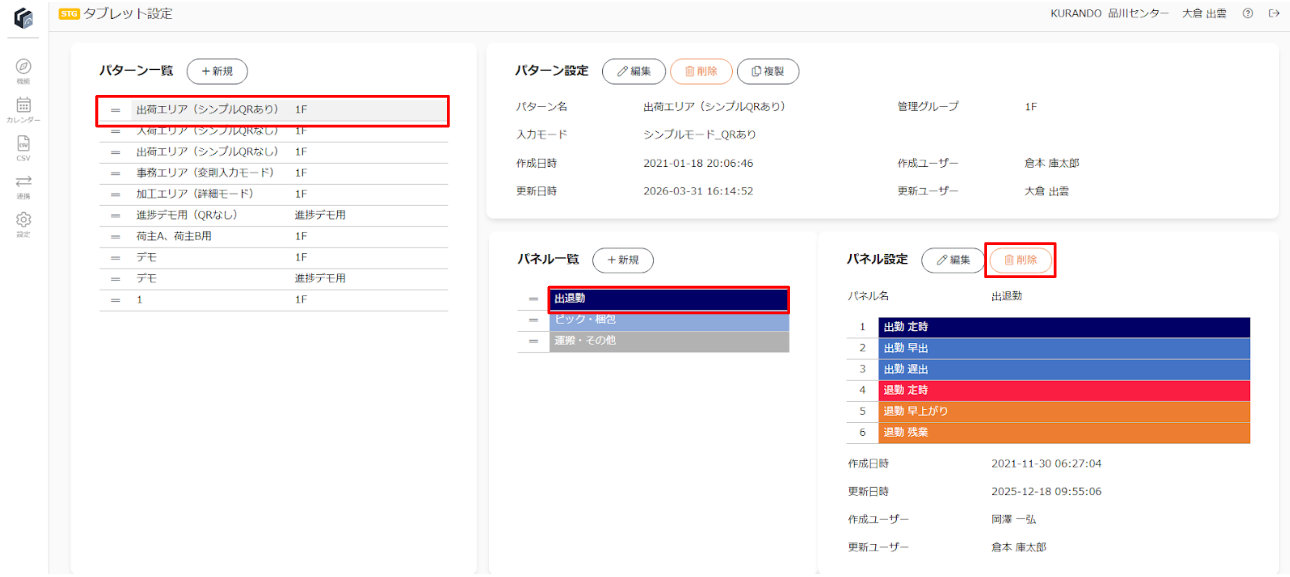Image resolution: width=1290 pixels, height=577 pixels.
Task: Grab the drag handle of pattern named 1
Action: point(115,300)
